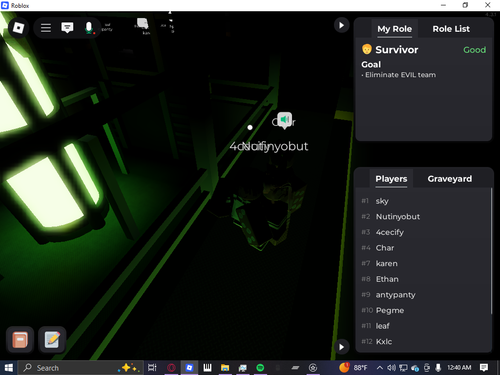Click the Good alignment label
500x375 pixels.
(474, 50)
